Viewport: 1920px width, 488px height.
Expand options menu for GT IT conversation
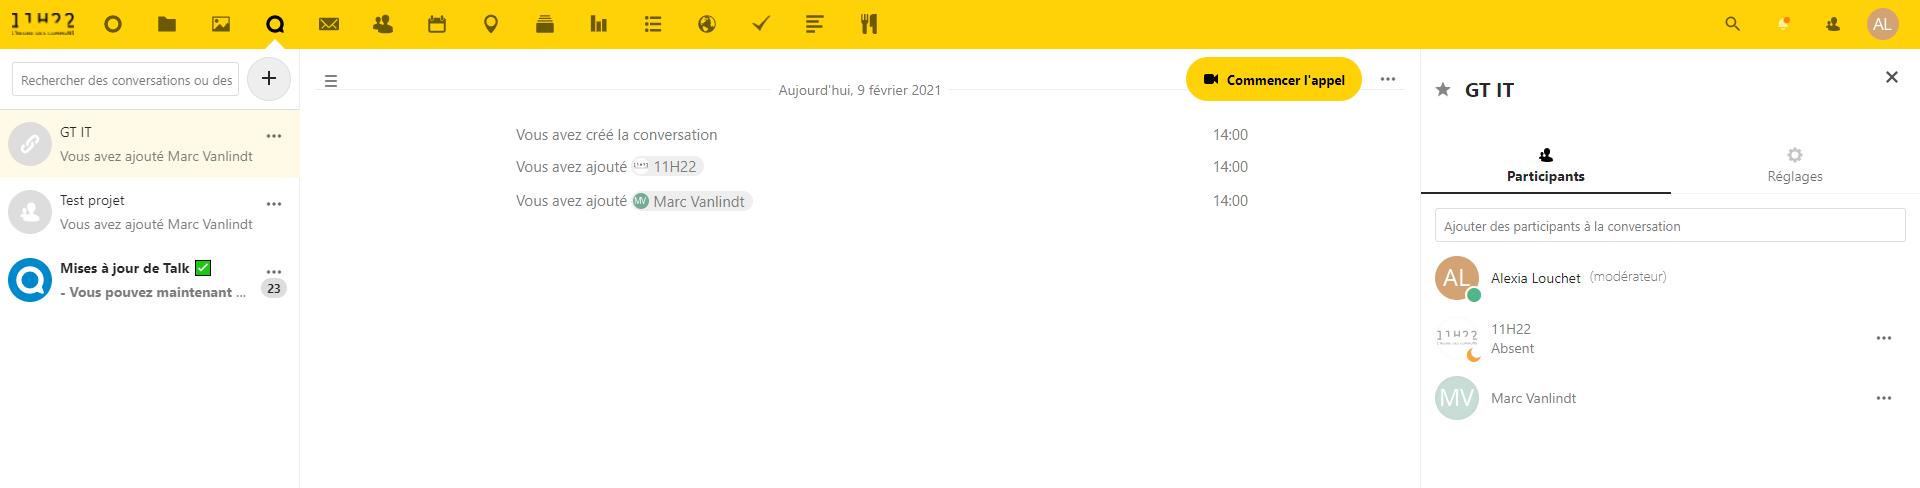pos(274,136)
